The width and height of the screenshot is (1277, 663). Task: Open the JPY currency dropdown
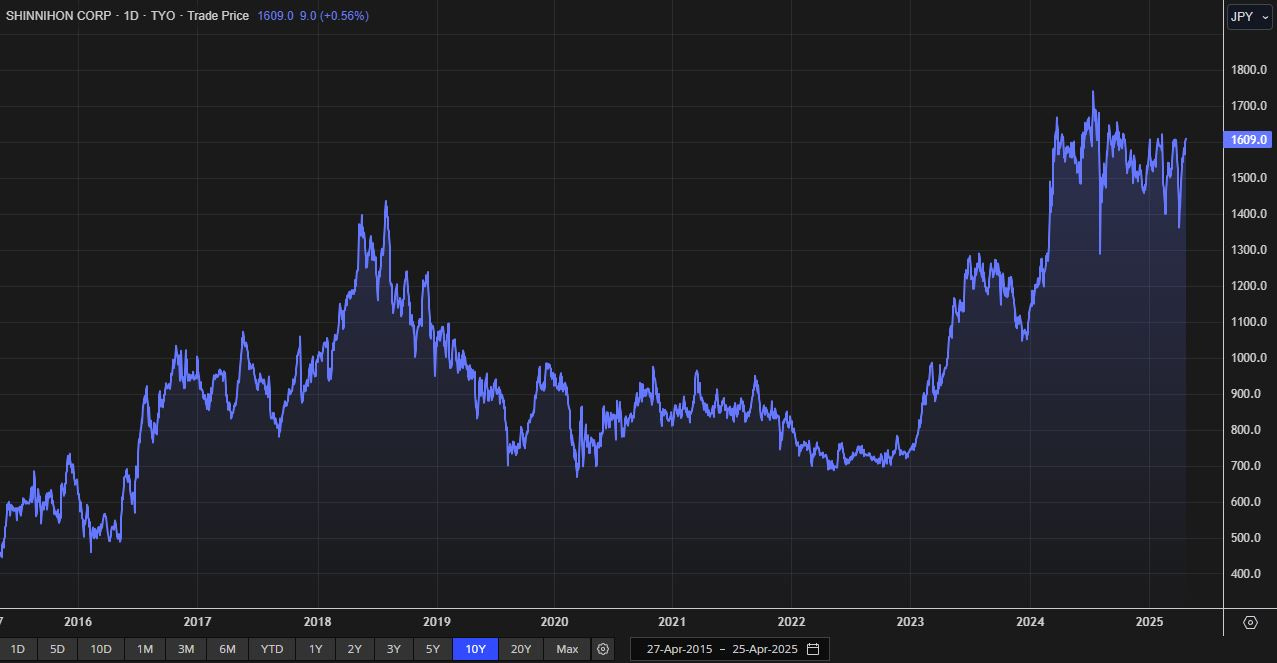[1250, 16]
